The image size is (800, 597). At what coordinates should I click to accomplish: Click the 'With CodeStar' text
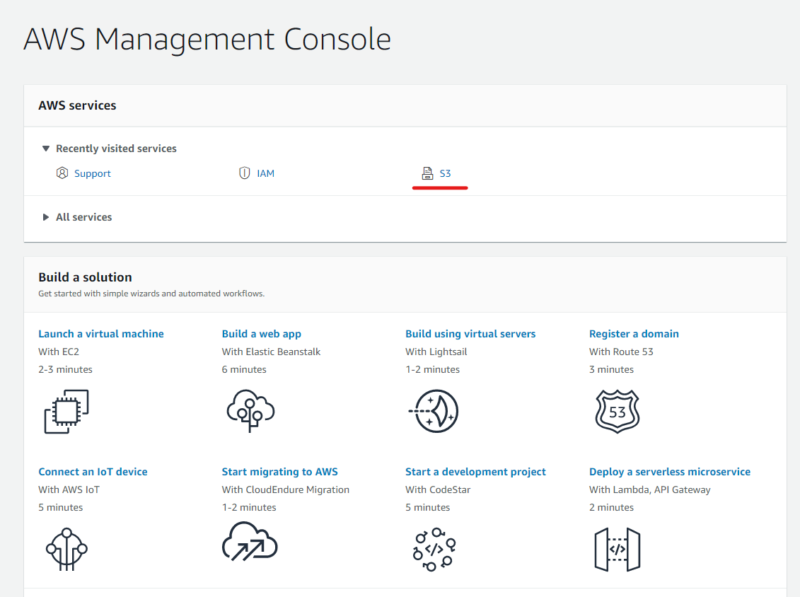tap(438, 489)
